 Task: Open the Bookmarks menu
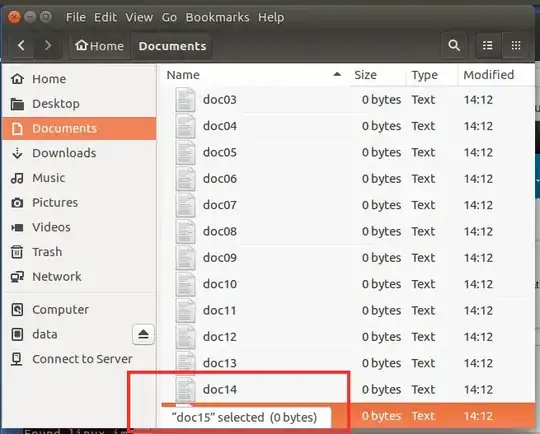point(217,17)
